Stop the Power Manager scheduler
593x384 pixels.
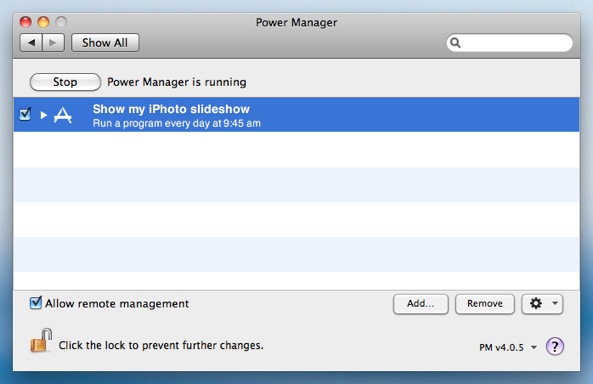pos(65,82)
